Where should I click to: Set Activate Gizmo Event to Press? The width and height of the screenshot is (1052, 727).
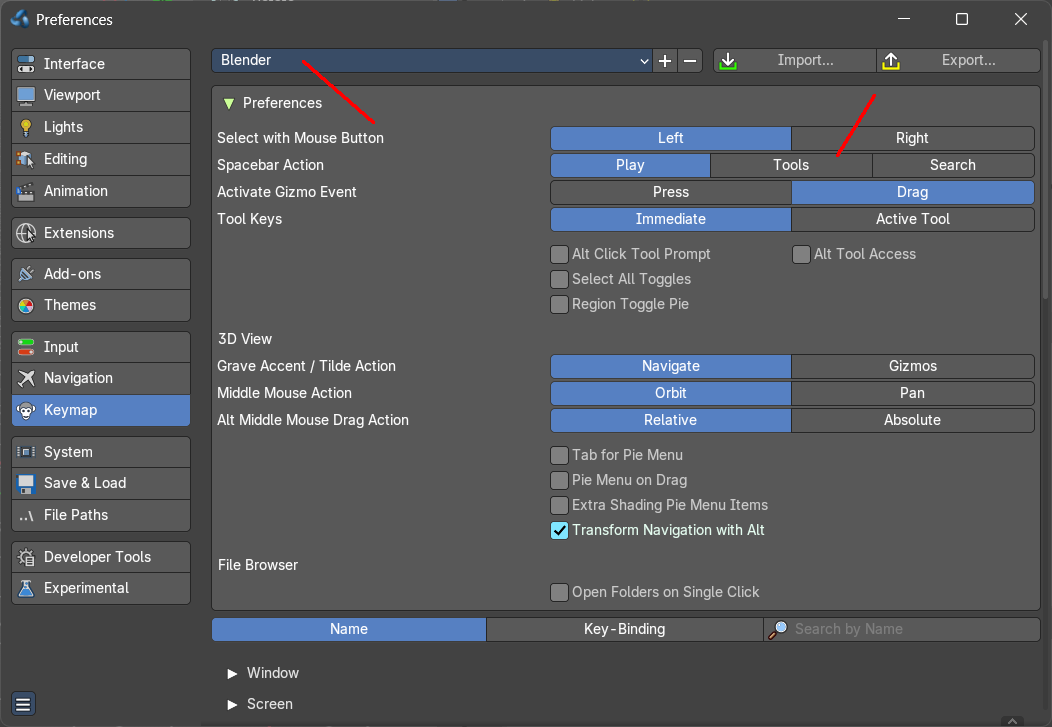point(671,192)
